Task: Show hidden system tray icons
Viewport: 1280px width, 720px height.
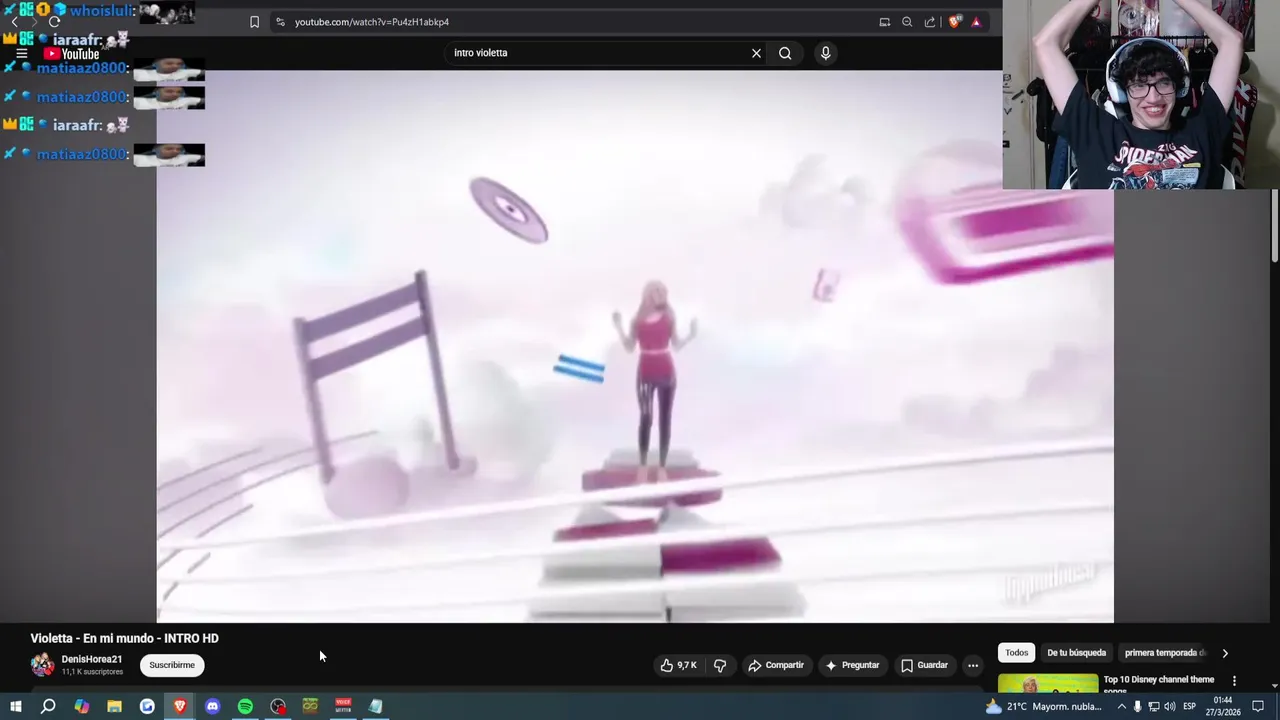Action: (1121, 706)
